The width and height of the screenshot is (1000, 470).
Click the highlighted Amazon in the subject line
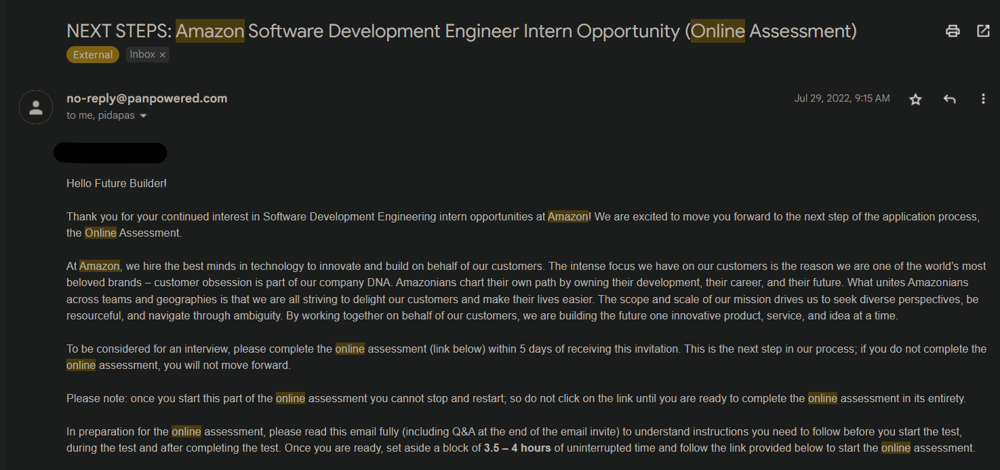210,31
